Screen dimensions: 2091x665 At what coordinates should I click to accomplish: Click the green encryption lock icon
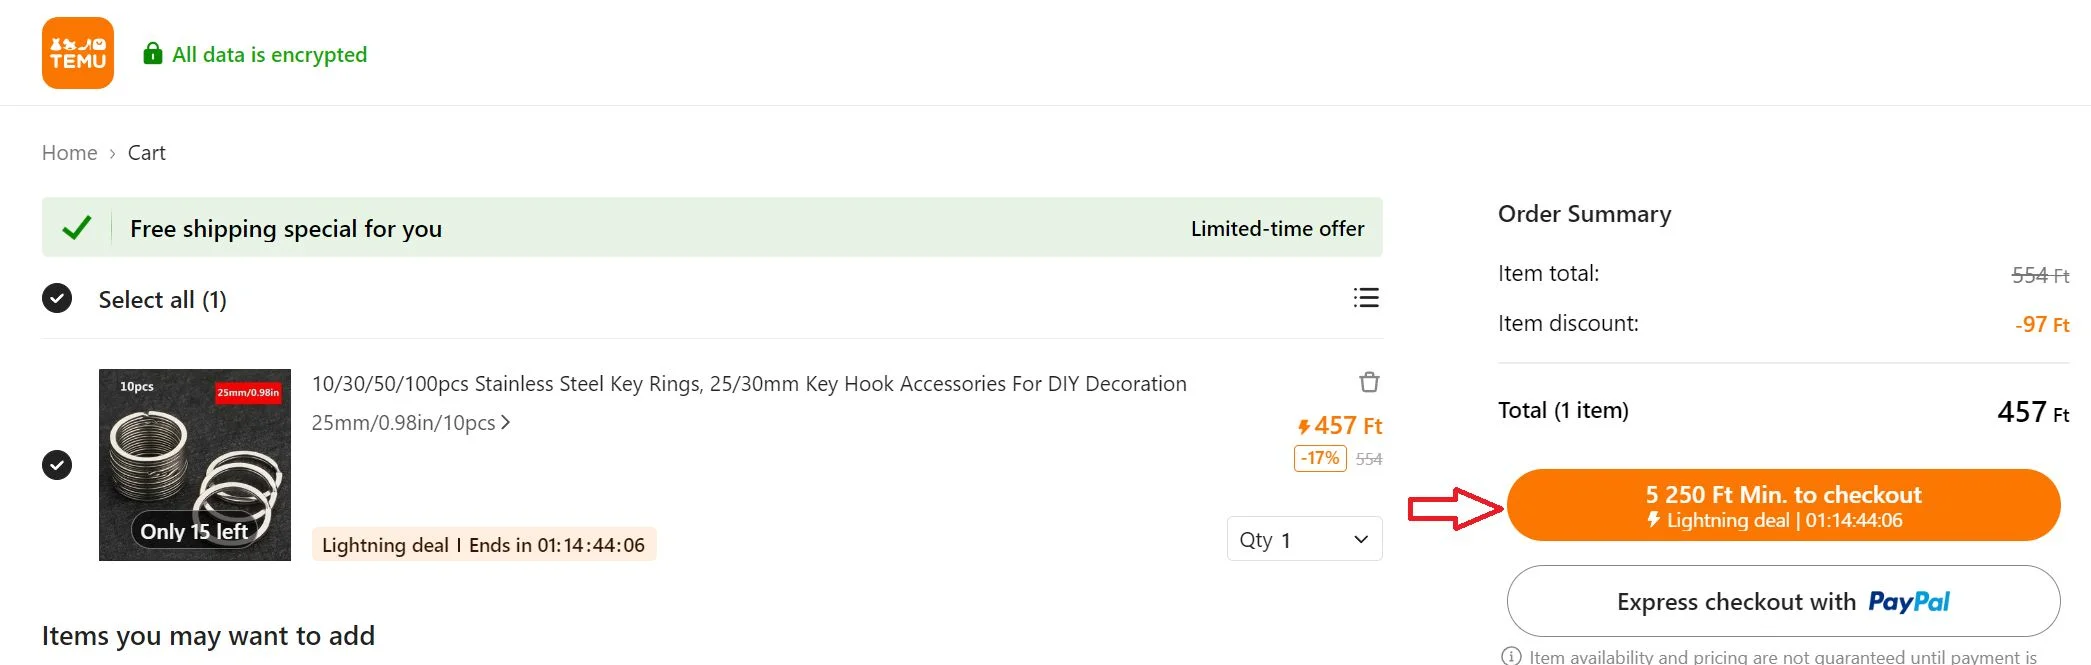pyautogui.click(x=152, y=54)
